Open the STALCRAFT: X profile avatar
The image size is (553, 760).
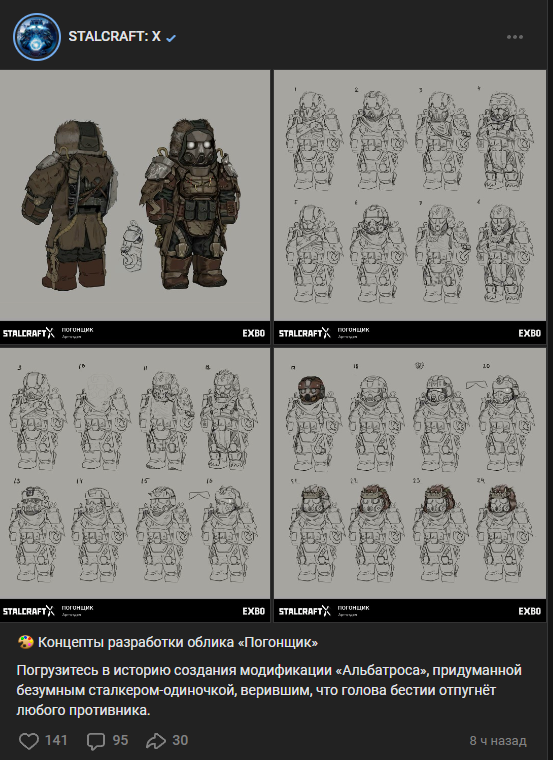[37, 37]
